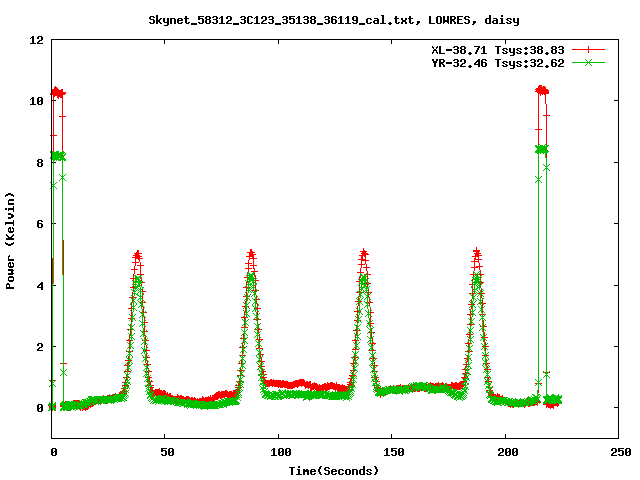Click x-axis tick label 200
Screen dimensions: 640x480
pyautogui.click(x=507, y=452)
